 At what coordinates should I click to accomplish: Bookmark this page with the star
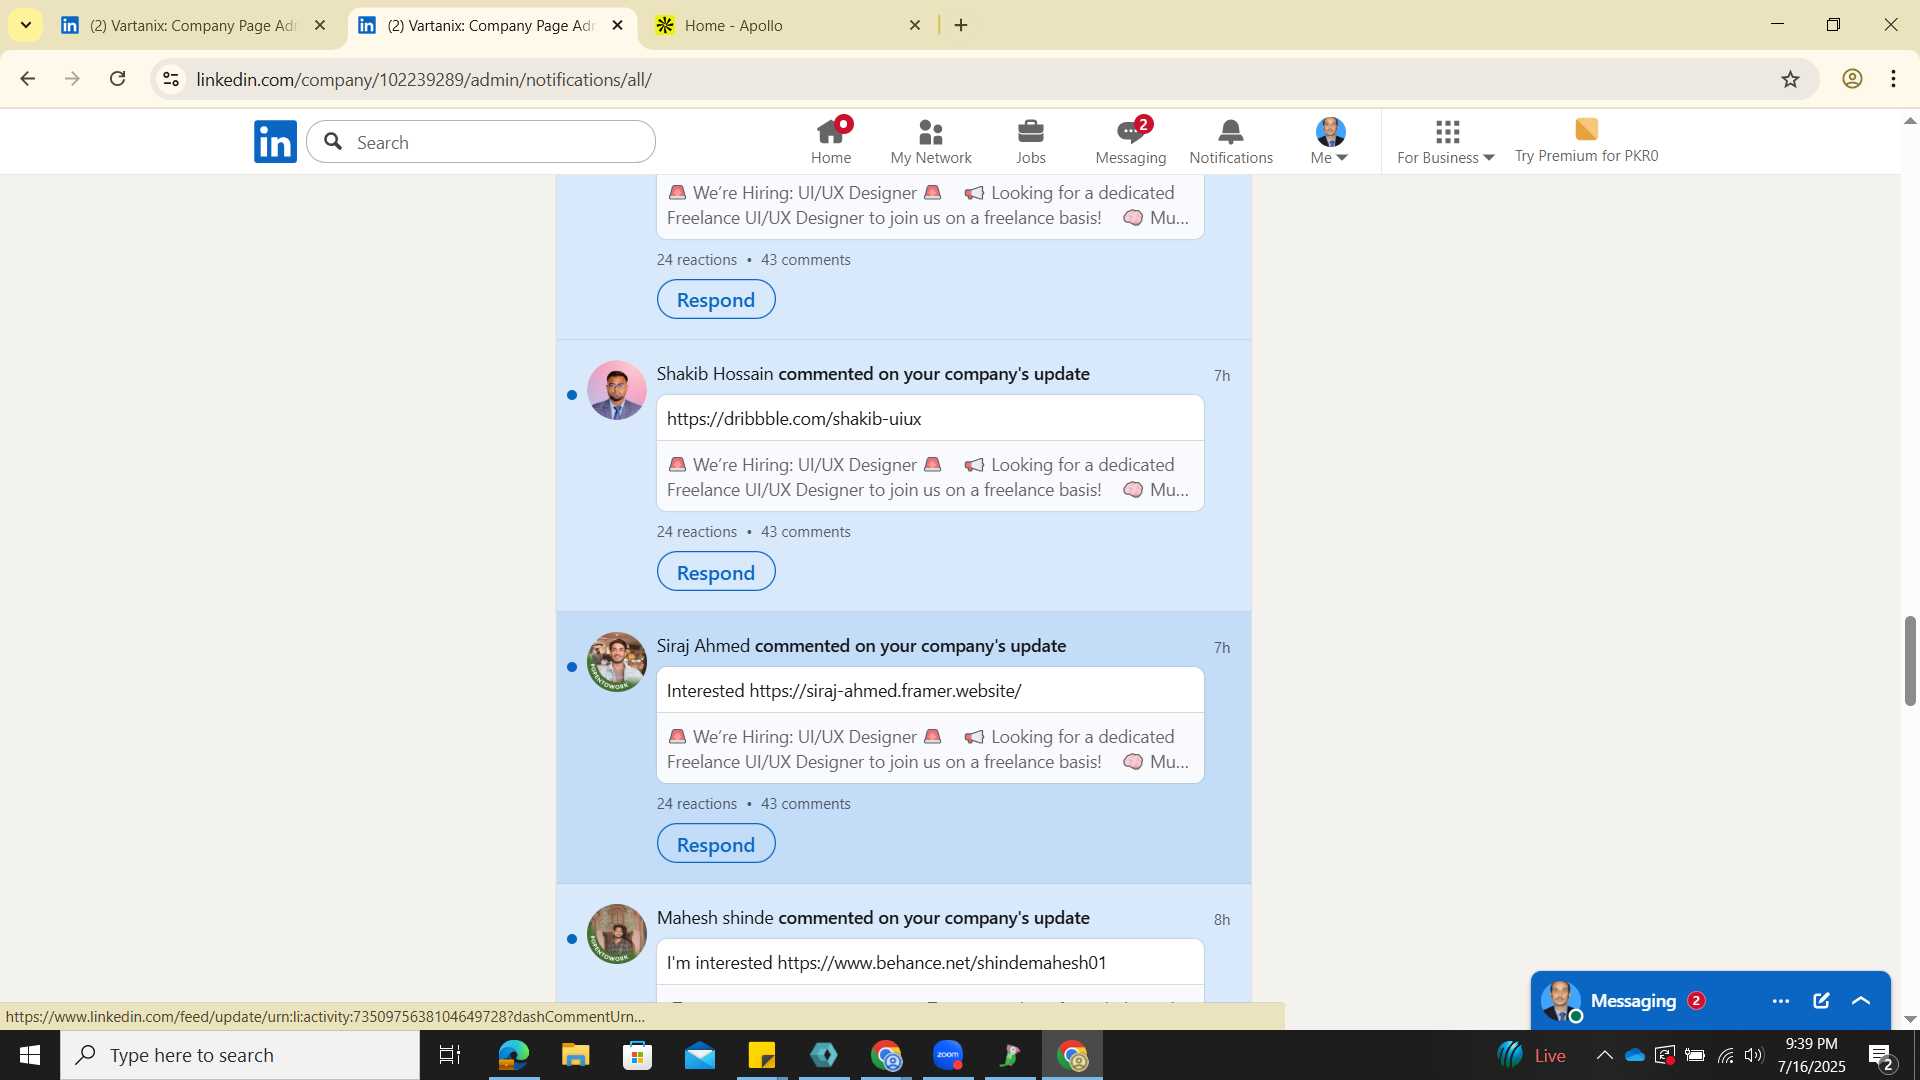point(1790,79)
